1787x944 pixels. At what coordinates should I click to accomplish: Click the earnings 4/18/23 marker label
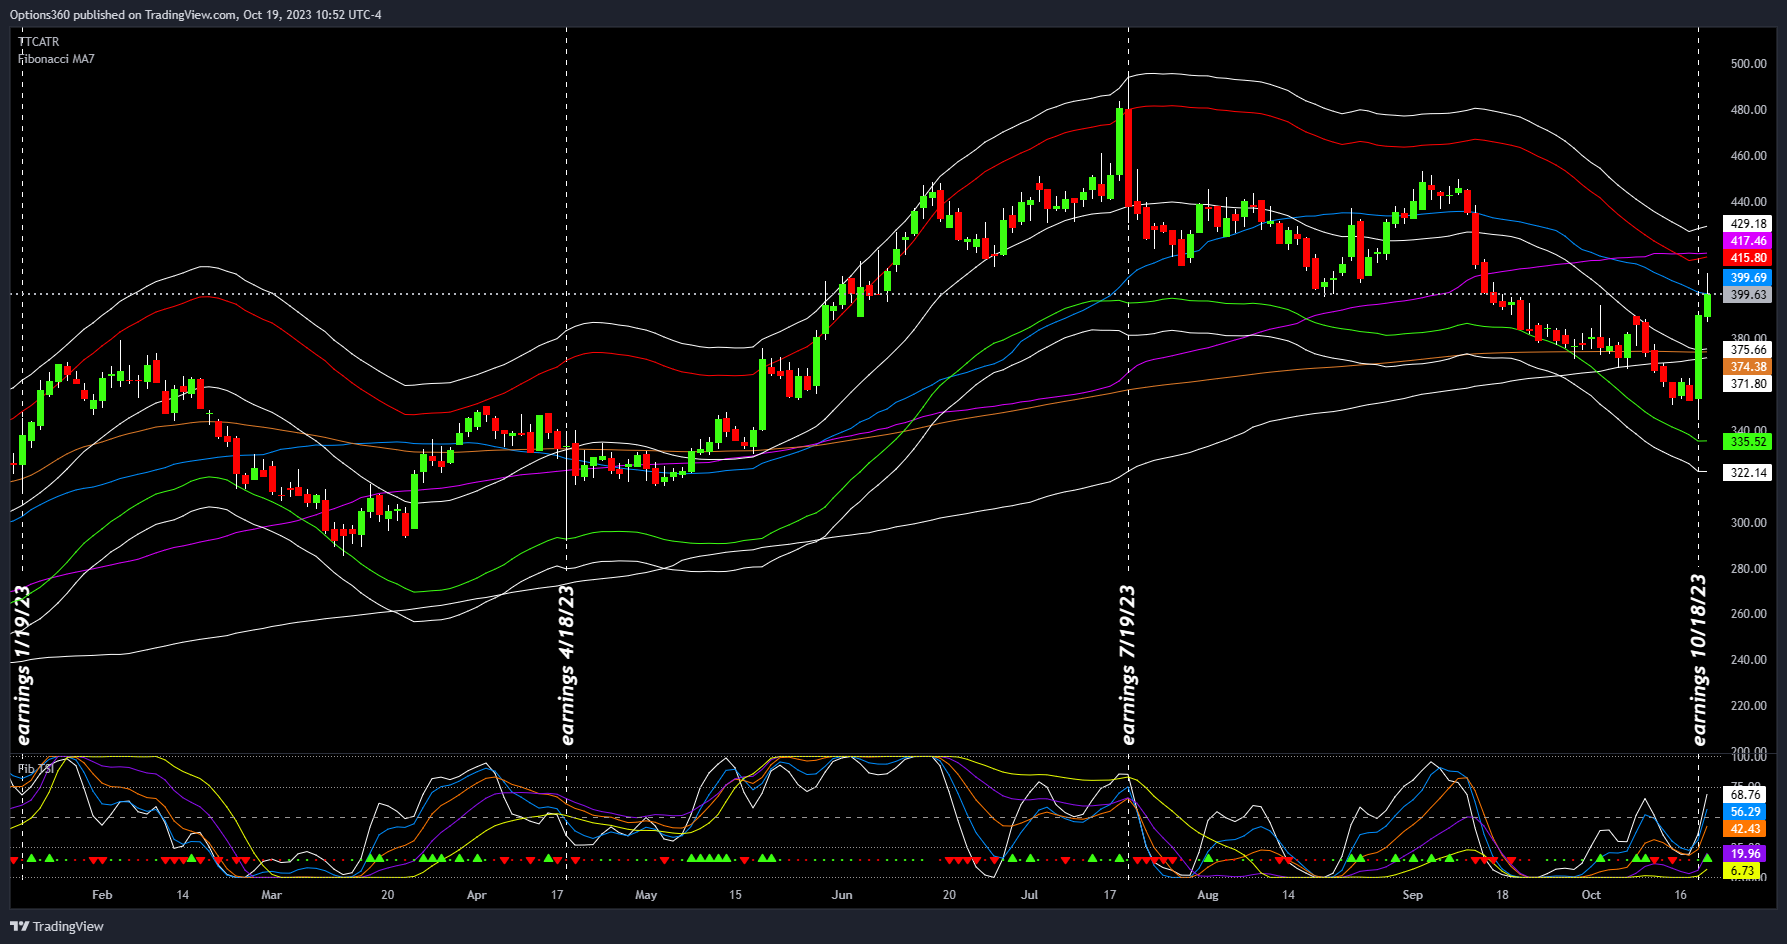567,666
